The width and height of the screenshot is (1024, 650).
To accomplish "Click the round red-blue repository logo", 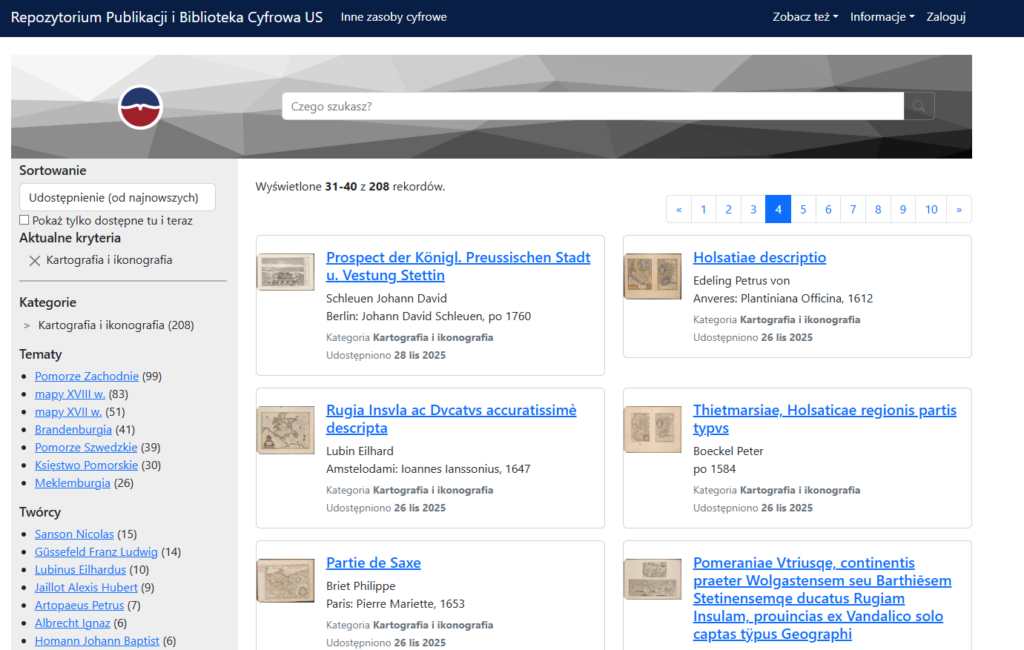I will [x=140, y=107].
